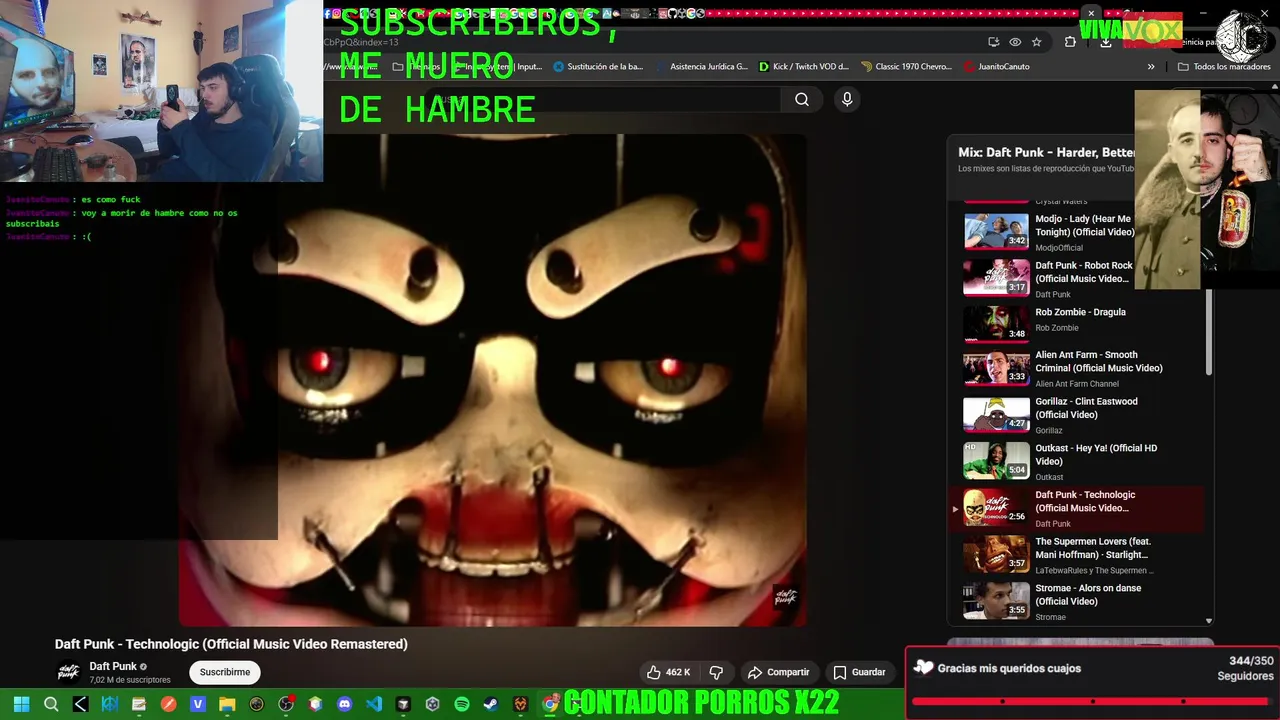
Task: Subscribe using the Suscribirme button
Action: click(225, 672)
